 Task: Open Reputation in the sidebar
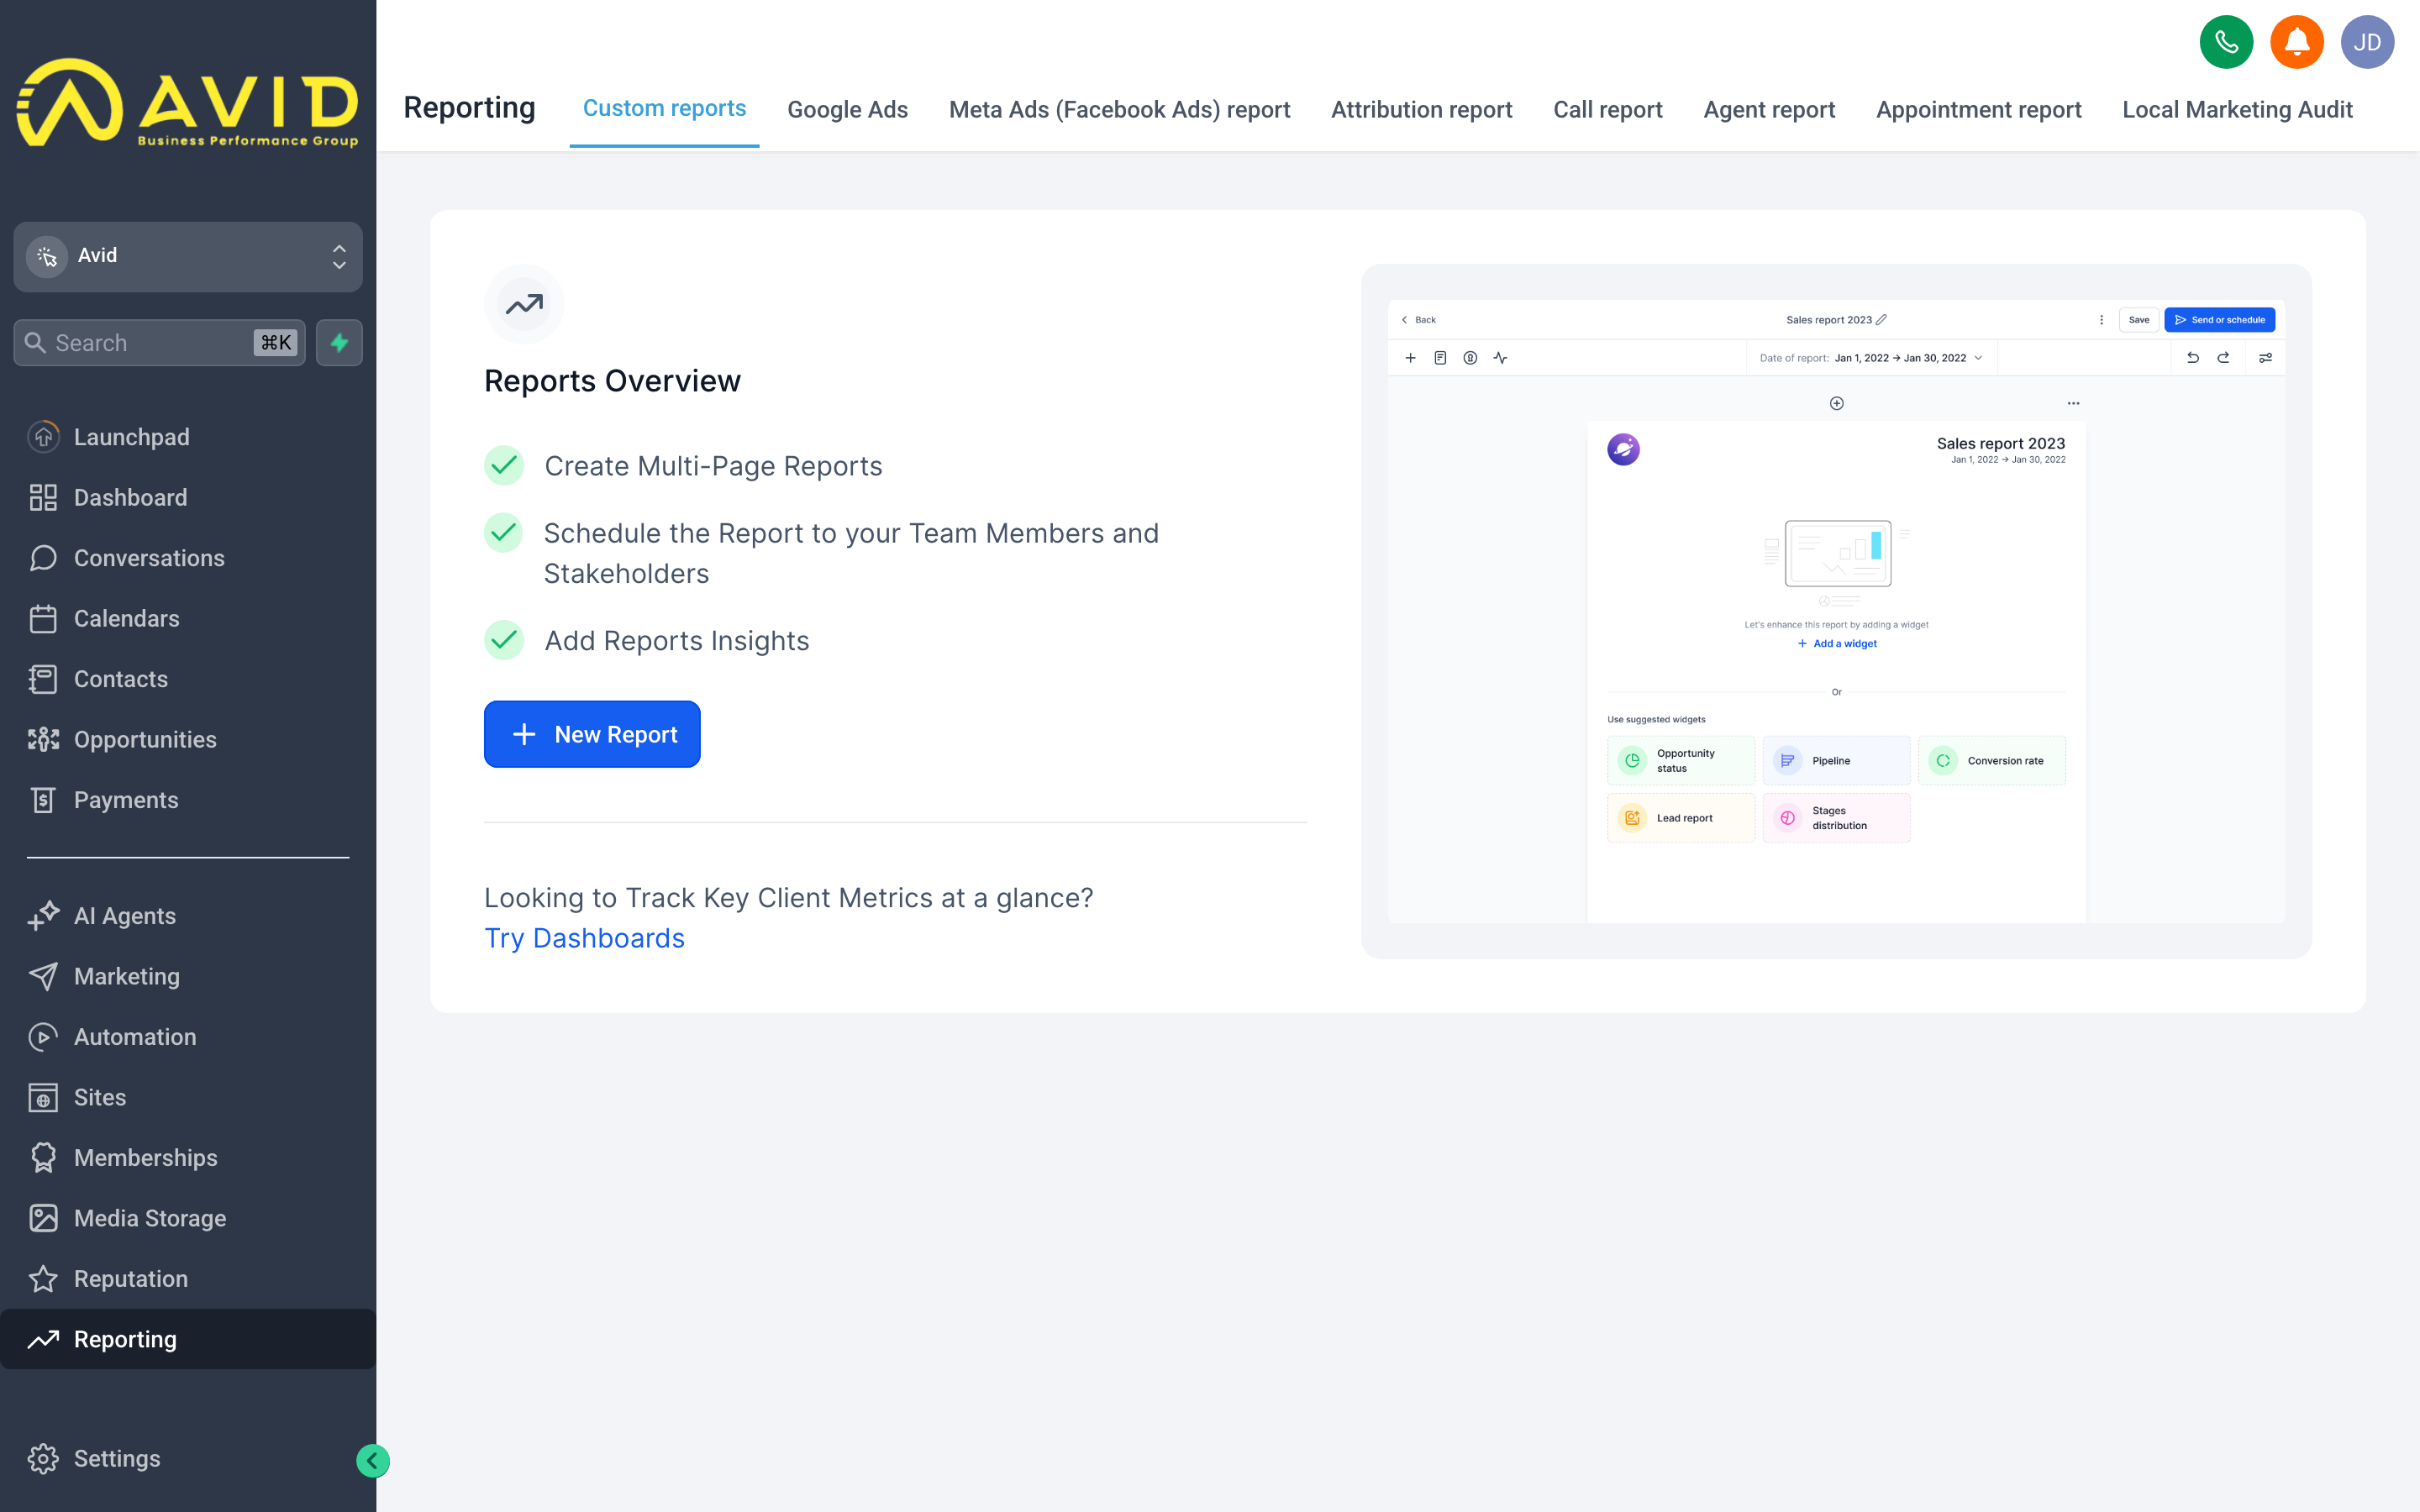(x=188, y=1279)
